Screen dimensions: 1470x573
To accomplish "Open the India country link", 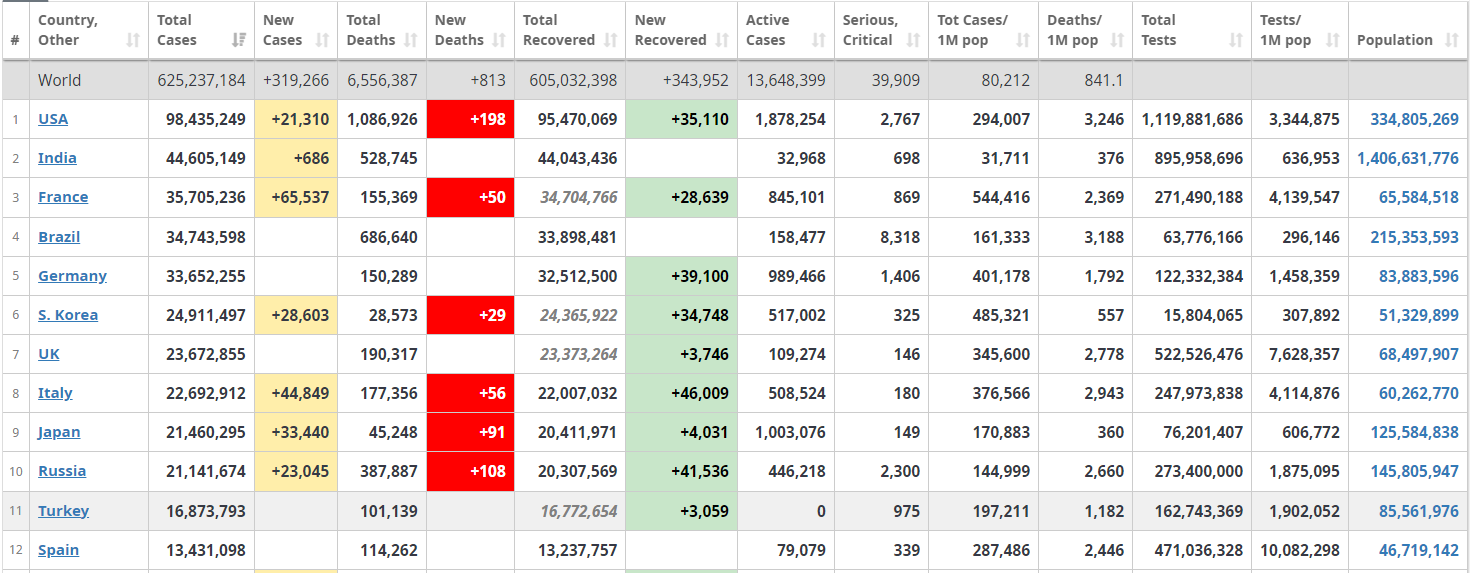I will tap(57, 158).
